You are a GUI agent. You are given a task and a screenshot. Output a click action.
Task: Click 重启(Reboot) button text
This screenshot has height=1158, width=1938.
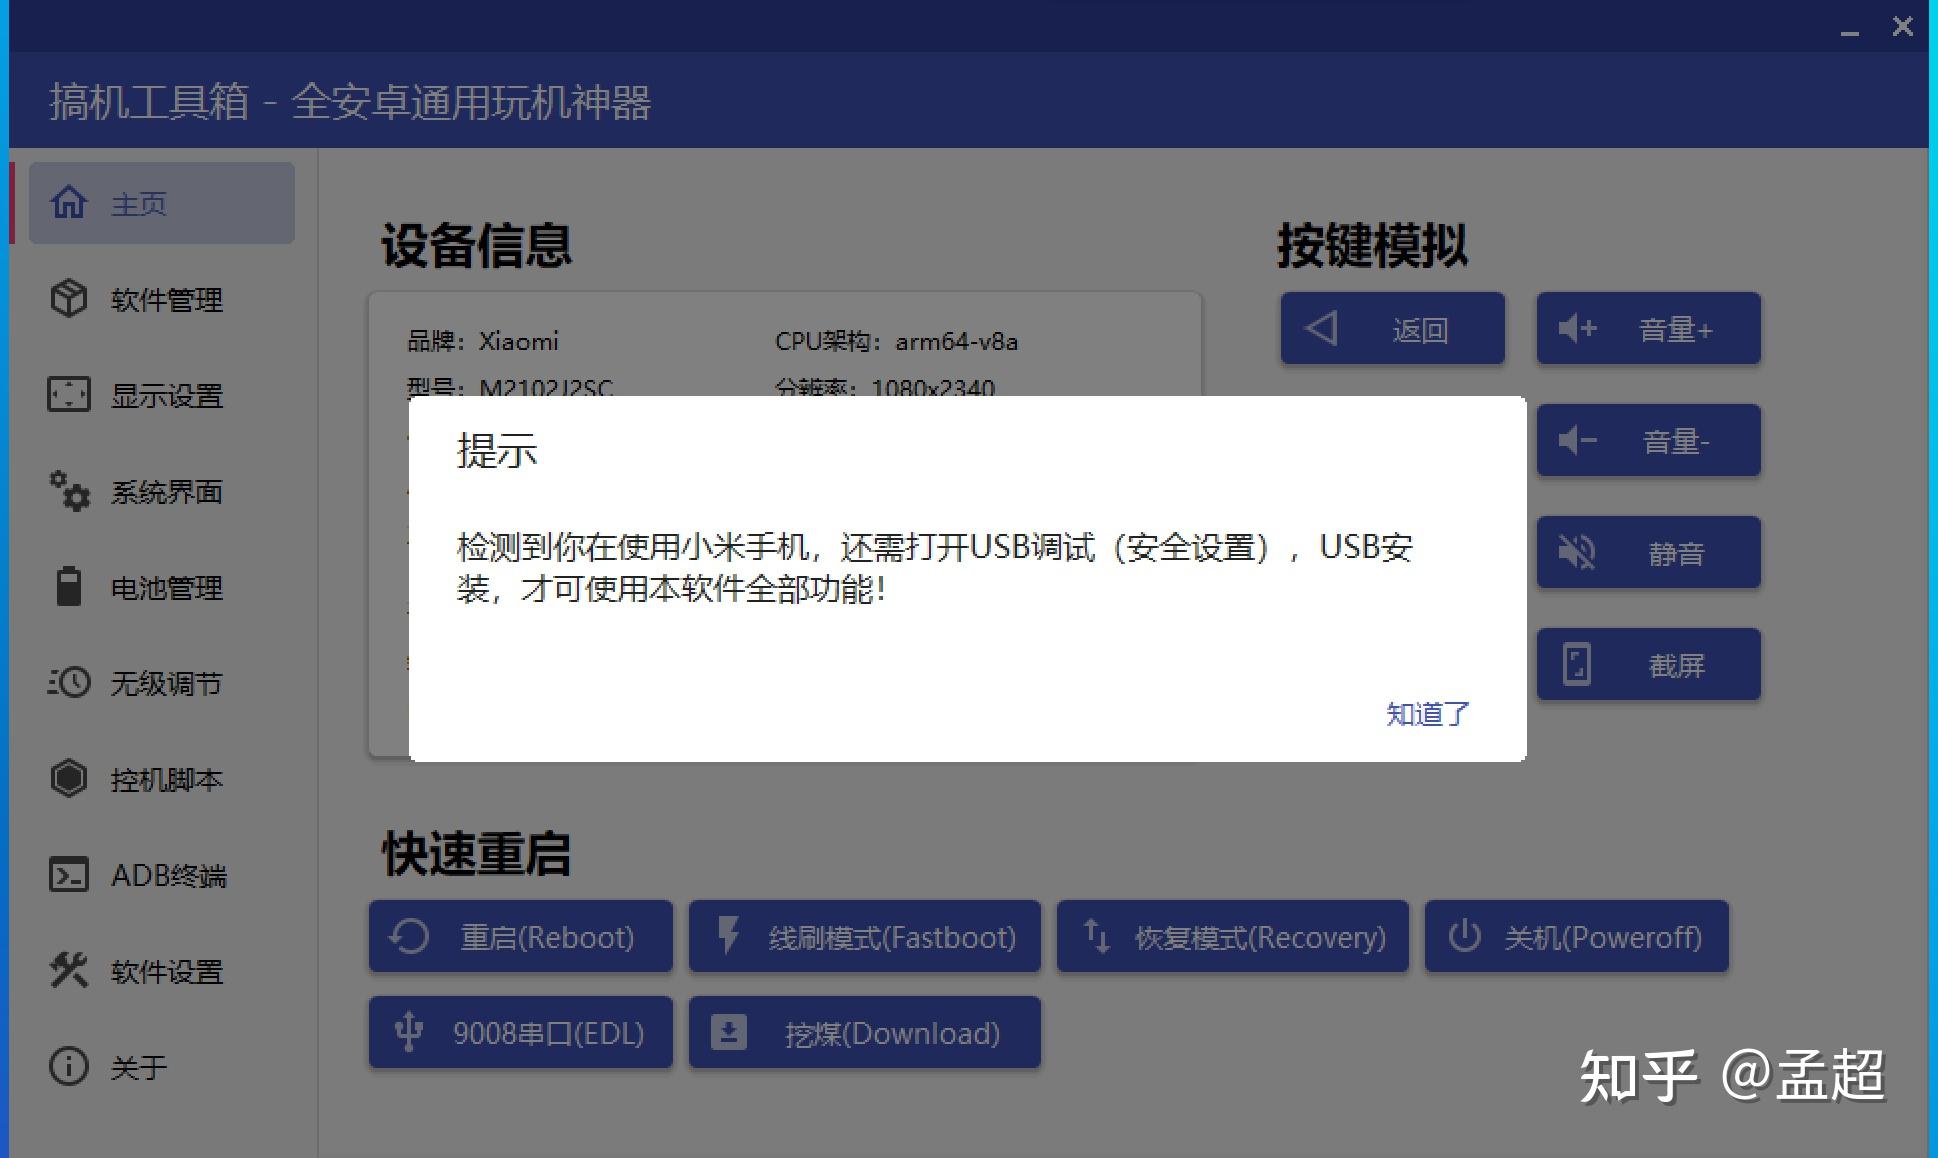(x=547, y=937)
